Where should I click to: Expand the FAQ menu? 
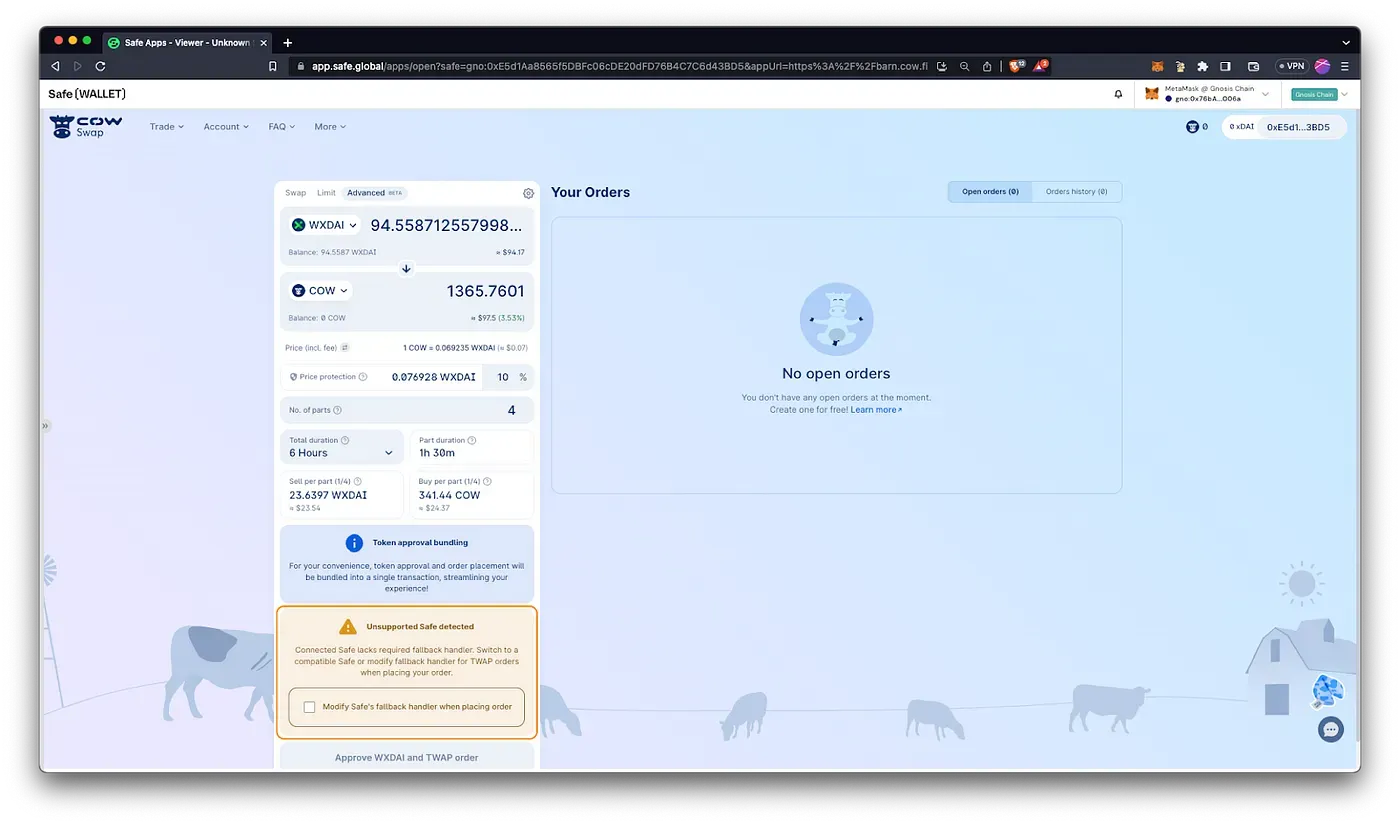click(x=282, y=127)
